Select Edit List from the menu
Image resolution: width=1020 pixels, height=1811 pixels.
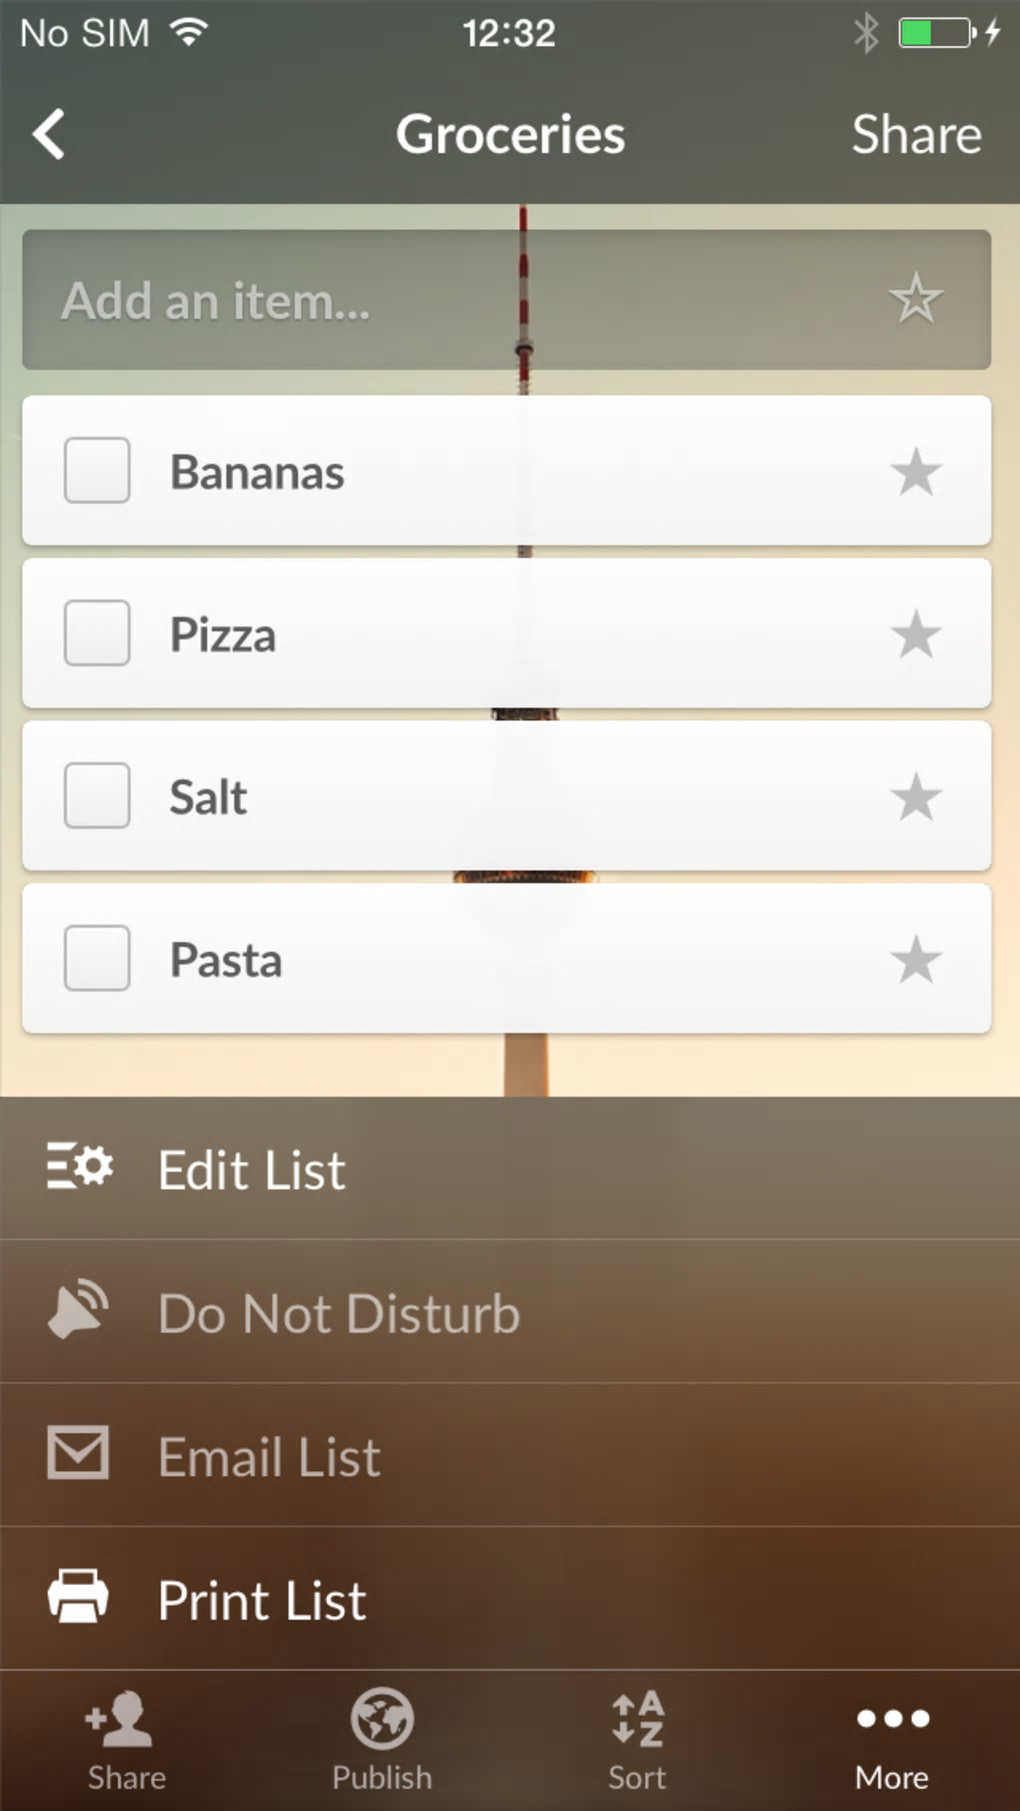click(x=252, y=1169)
